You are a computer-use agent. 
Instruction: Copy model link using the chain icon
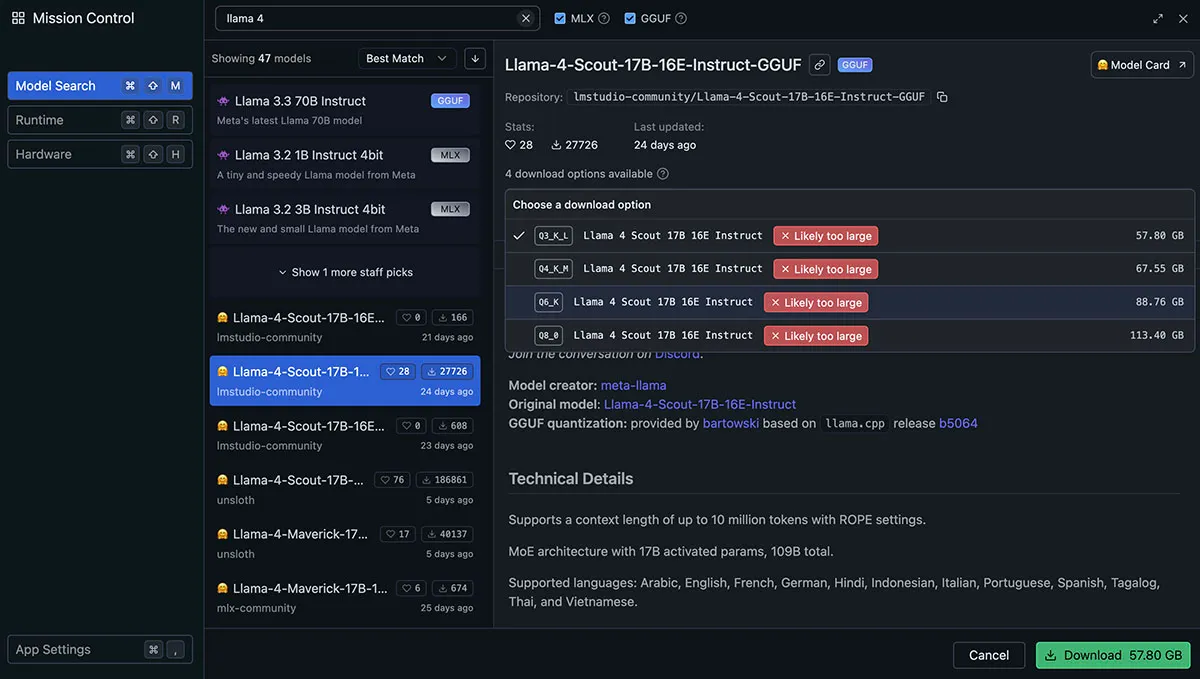coord(819,65)
